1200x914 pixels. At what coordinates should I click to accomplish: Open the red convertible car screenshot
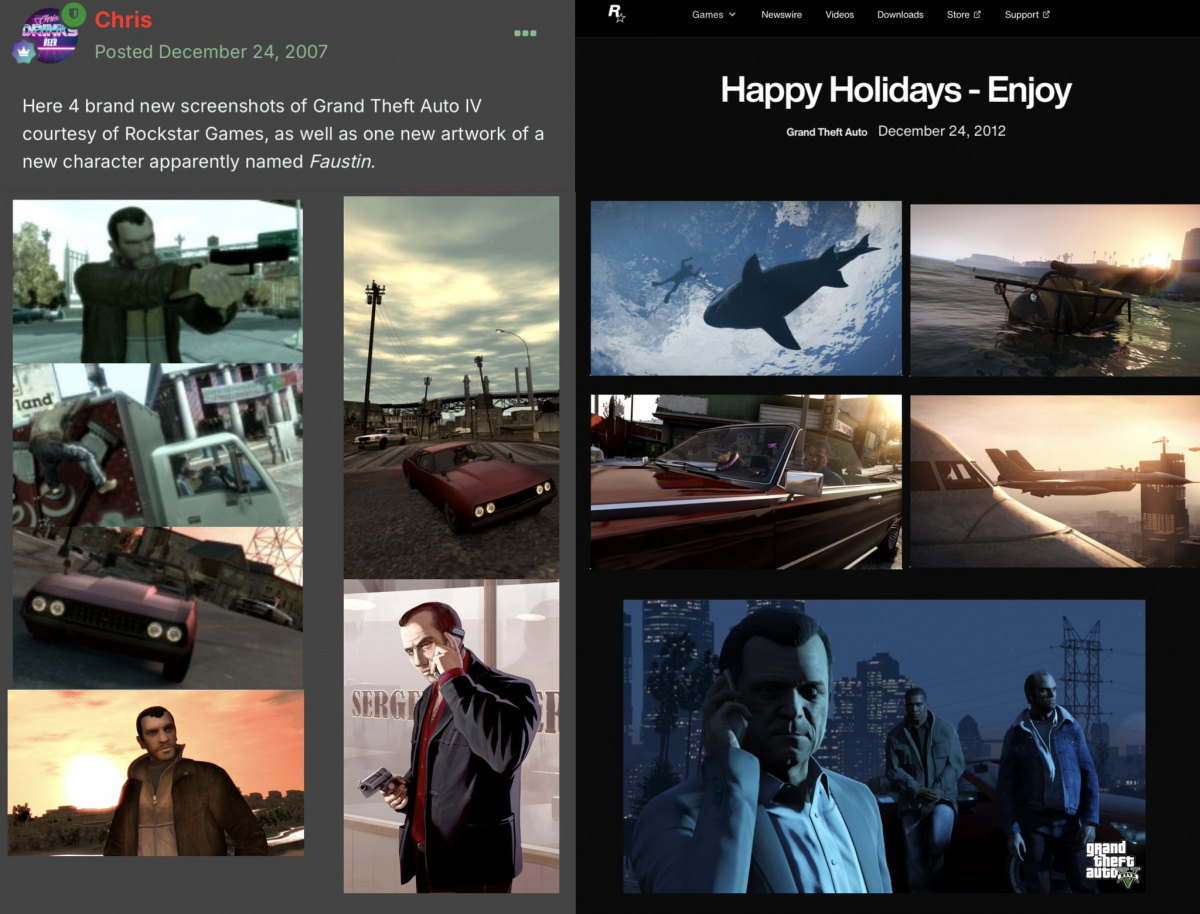click(x=746, y=482)
